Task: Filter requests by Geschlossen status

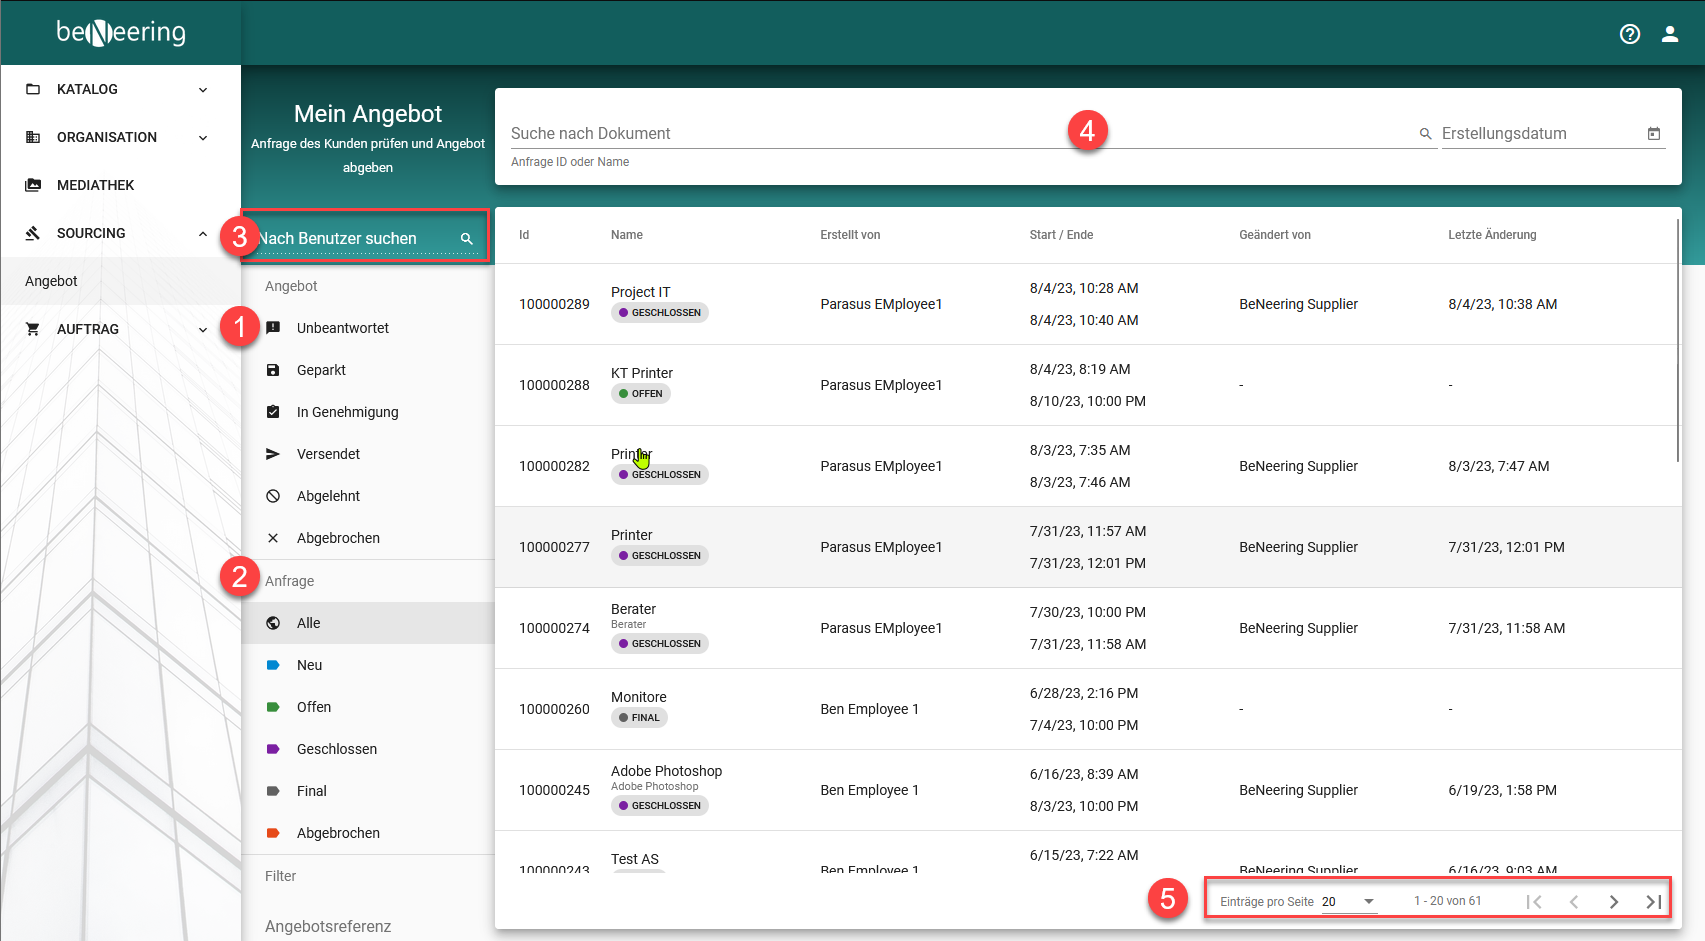Action: pos(336,749)
